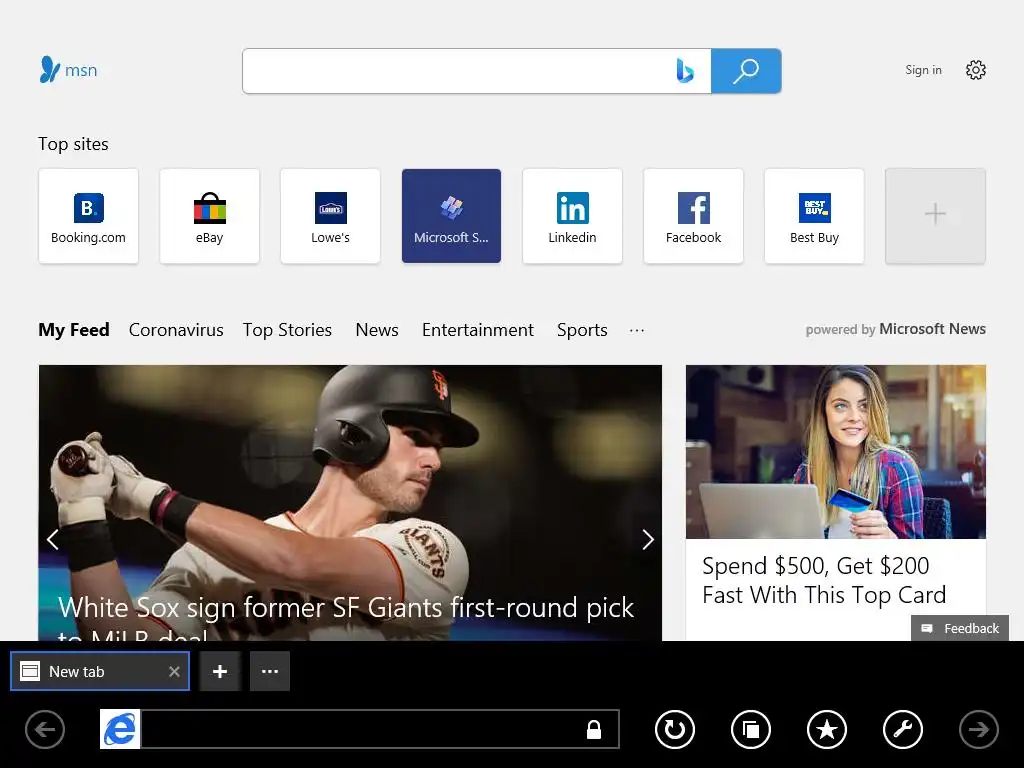Click the blue magnifier search button
The image size is (1024, 768).
tap(746, 71)
